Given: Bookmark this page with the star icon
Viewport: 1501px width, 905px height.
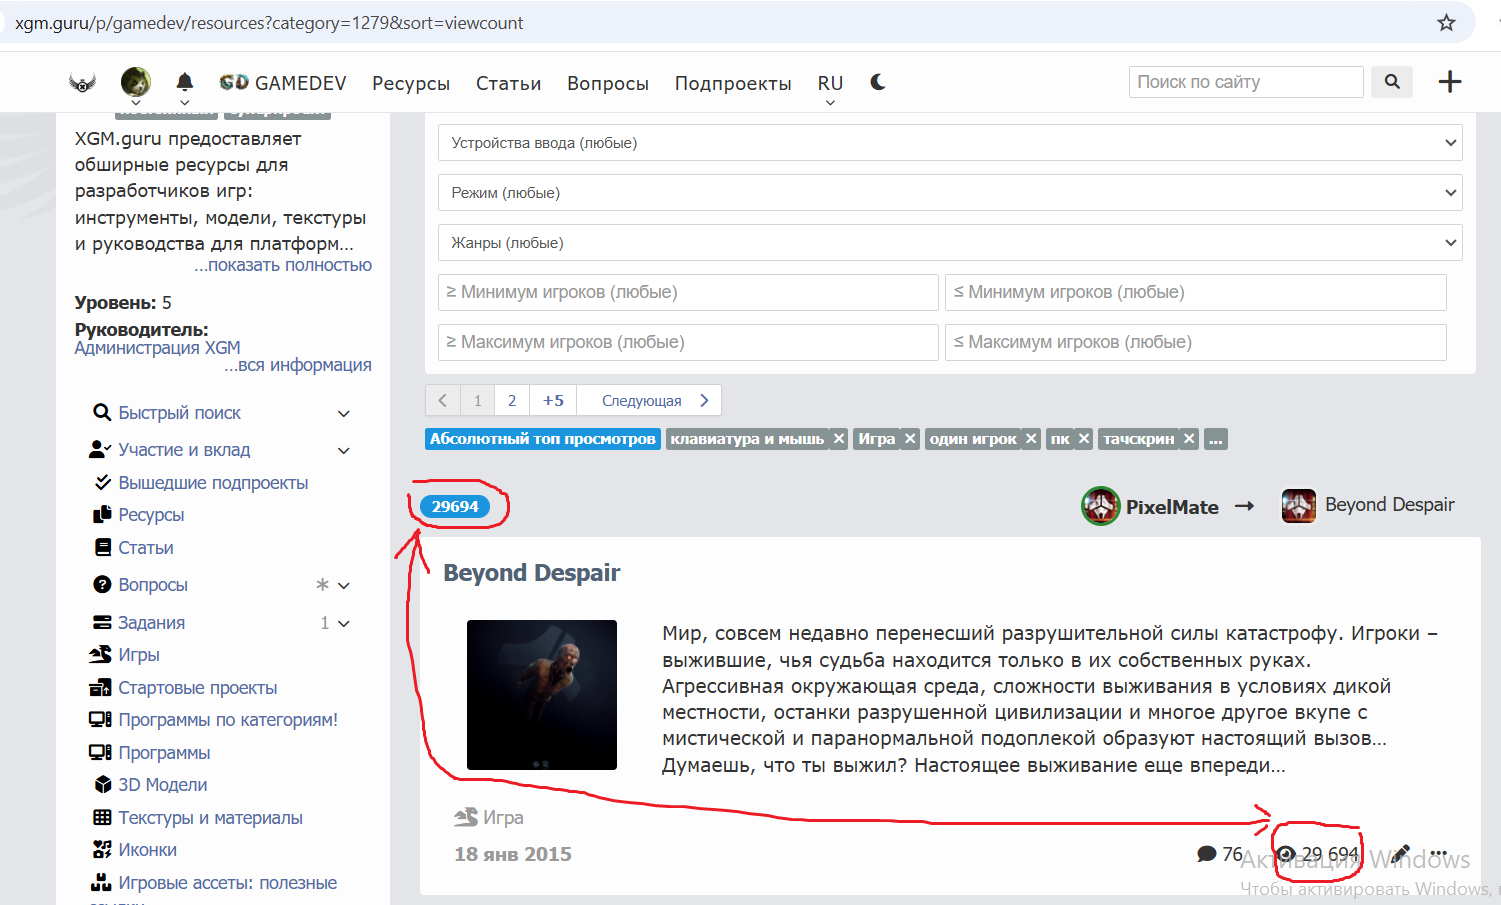Looking at the screenshot, I should pyautogui.click(x=1446, y=22).
